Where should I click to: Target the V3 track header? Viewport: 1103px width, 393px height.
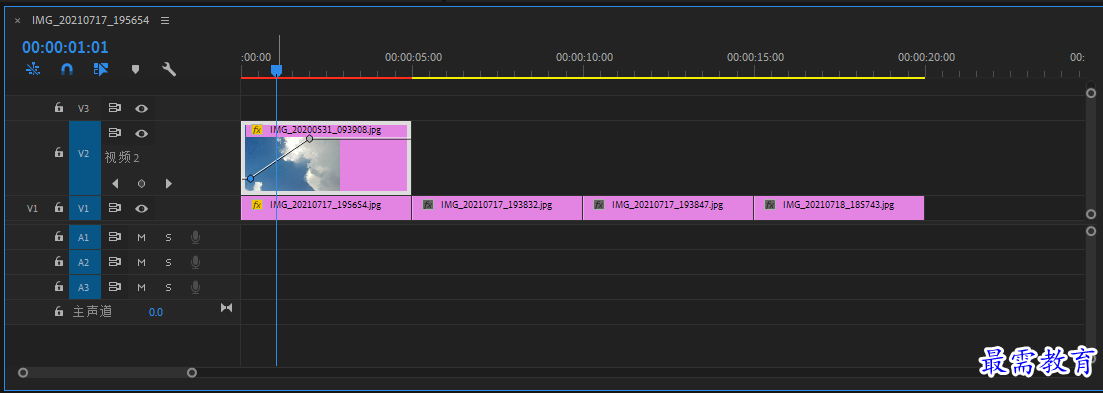(x=84, y=108)
